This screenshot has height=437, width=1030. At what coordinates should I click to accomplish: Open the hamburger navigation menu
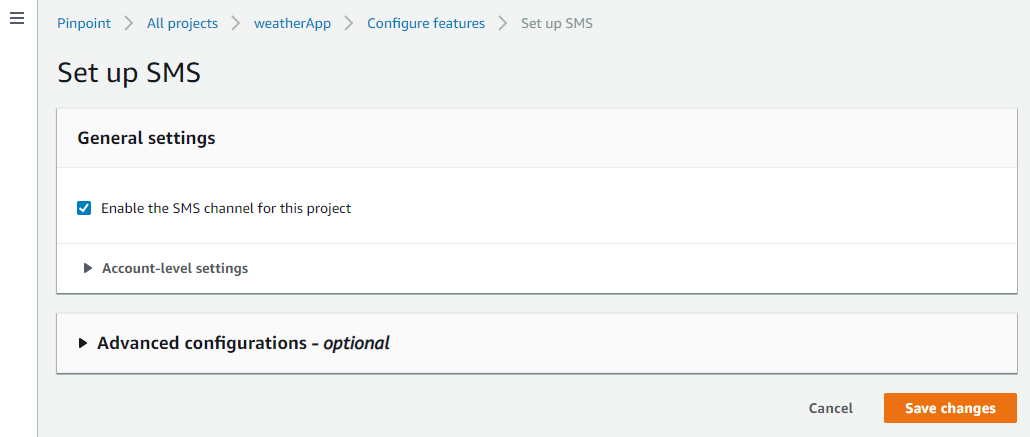16,20
